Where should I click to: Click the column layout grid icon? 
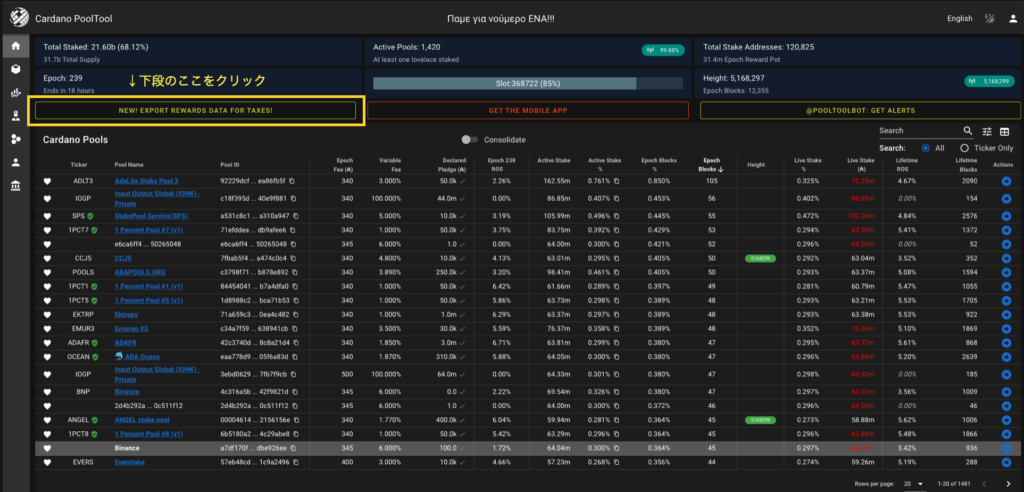pos(1005,131)
